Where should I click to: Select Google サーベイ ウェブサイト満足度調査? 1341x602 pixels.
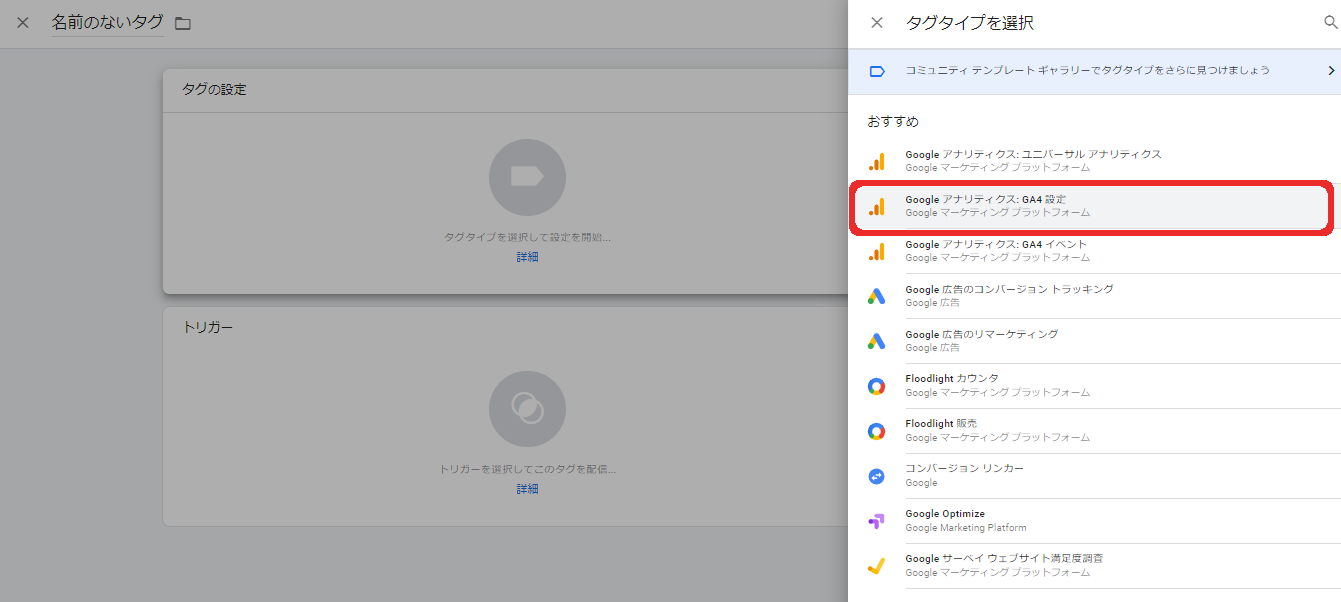tap(1094, 566)
